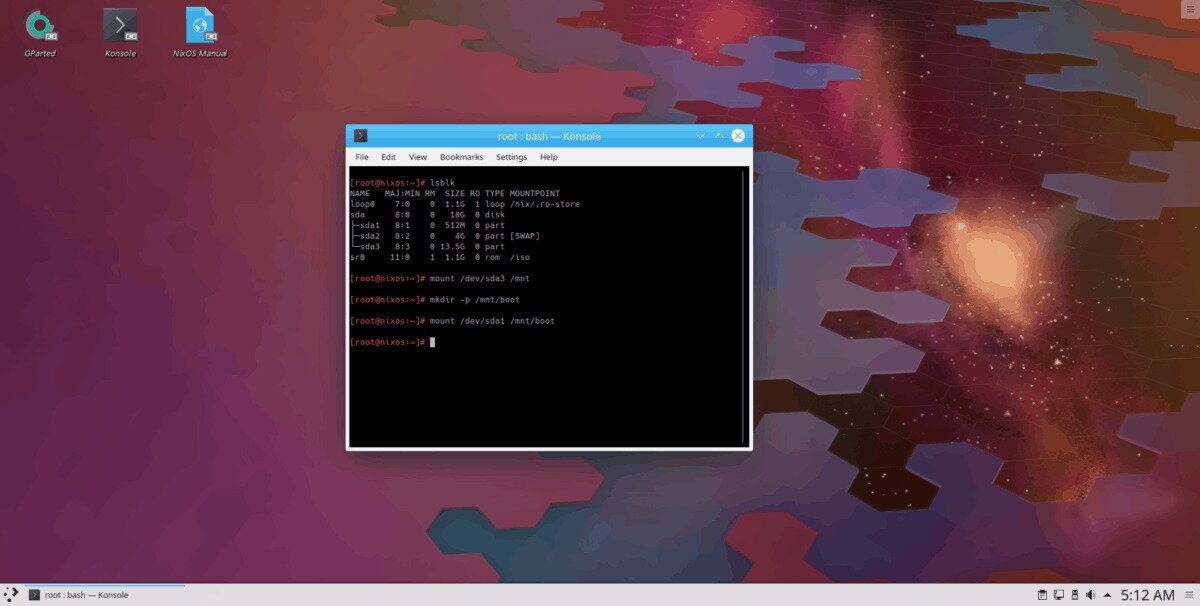Open the Edit menu in Konsole
Screen dimensions: 1200x606
pyautogui.click(x=388, y=157)
